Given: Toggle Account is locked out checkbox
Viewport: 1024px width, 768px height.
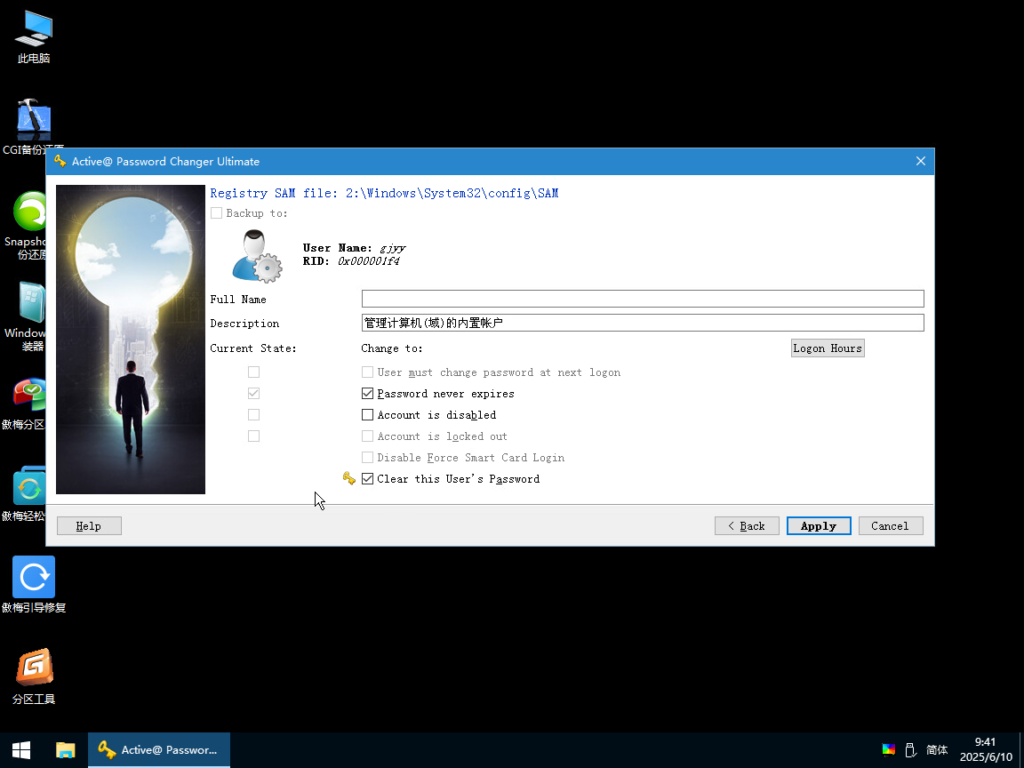Looking at the screenshot, I should (368, 436).
